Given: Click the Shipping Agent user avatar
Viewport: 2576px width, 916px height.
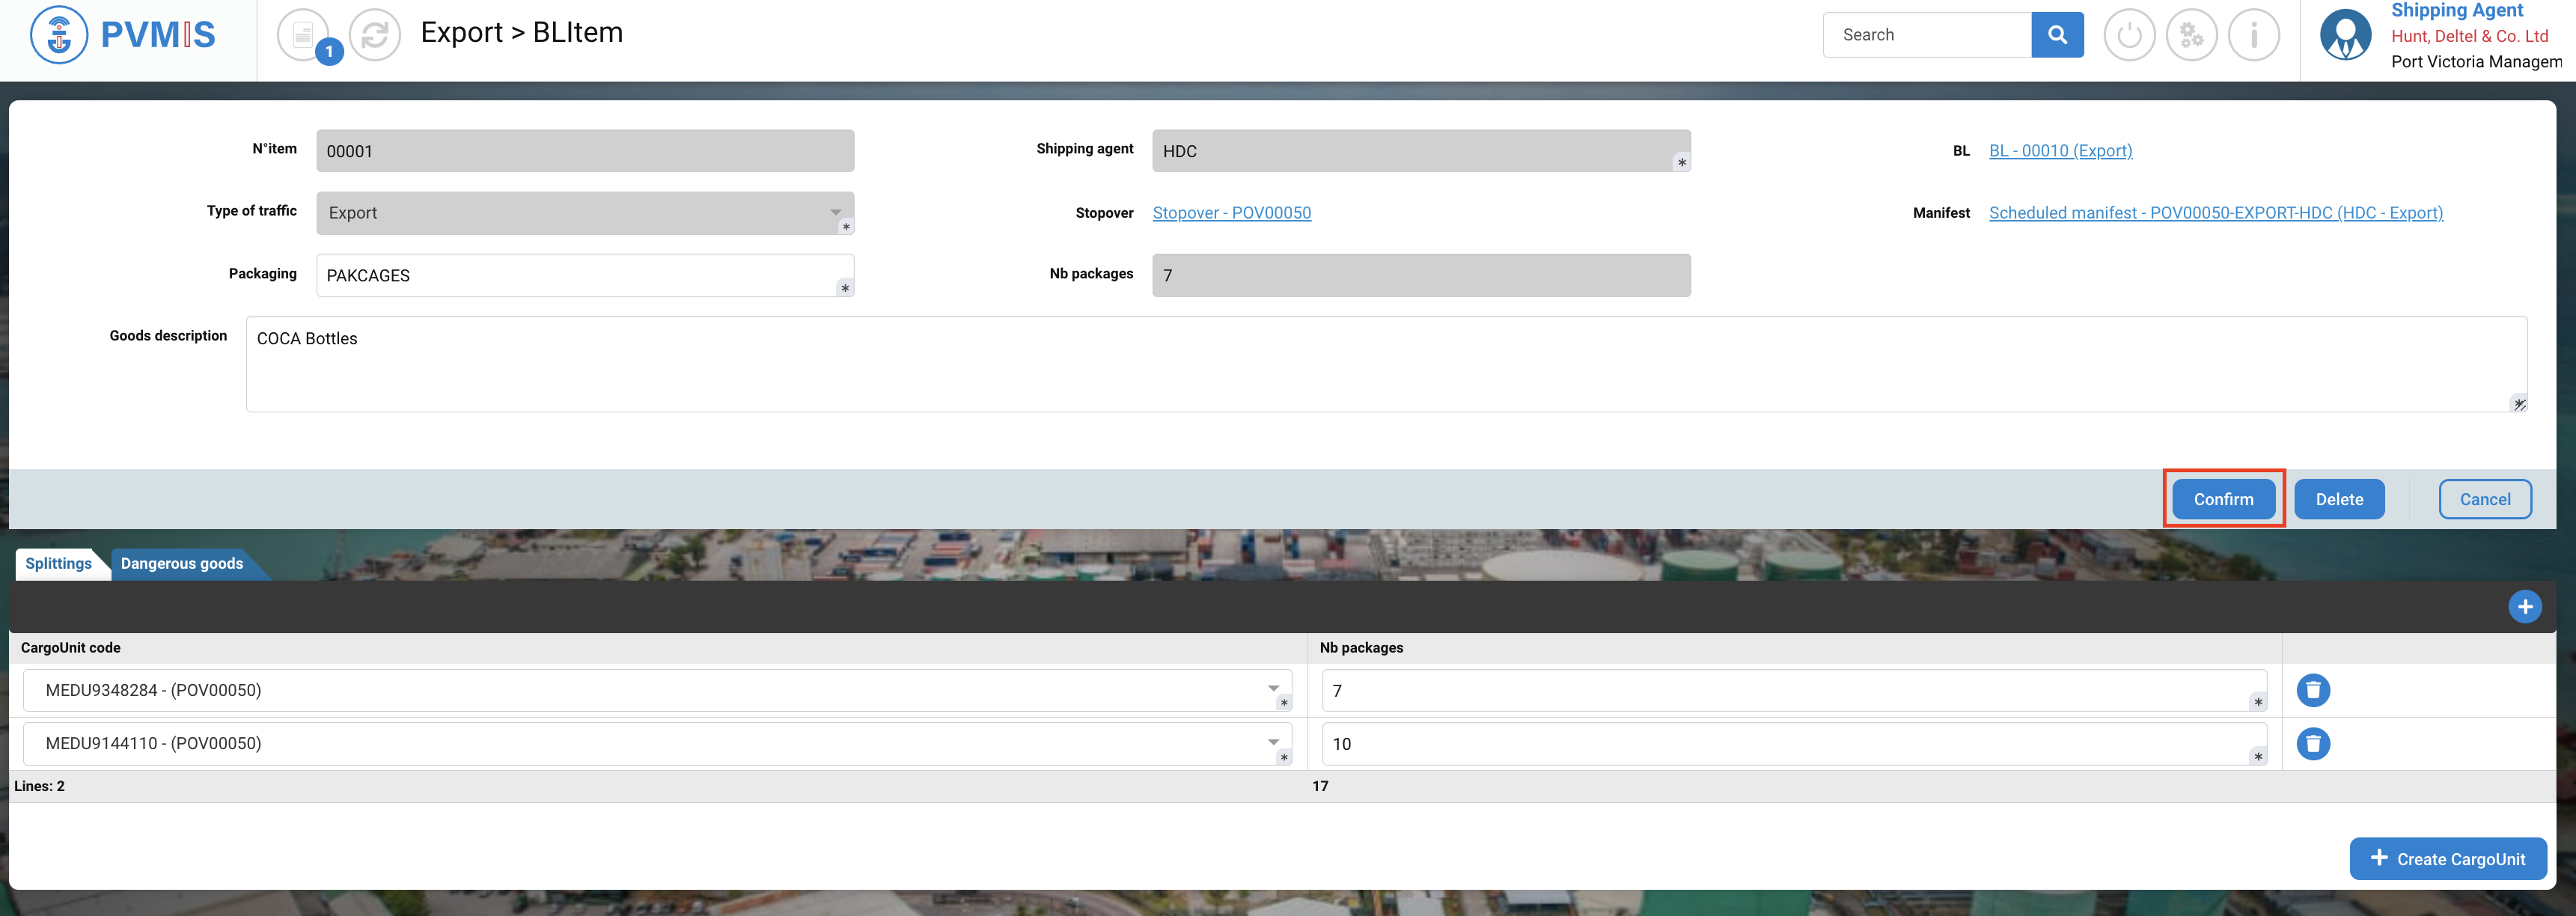Looking at the screenshot, I should [2345, 35].
